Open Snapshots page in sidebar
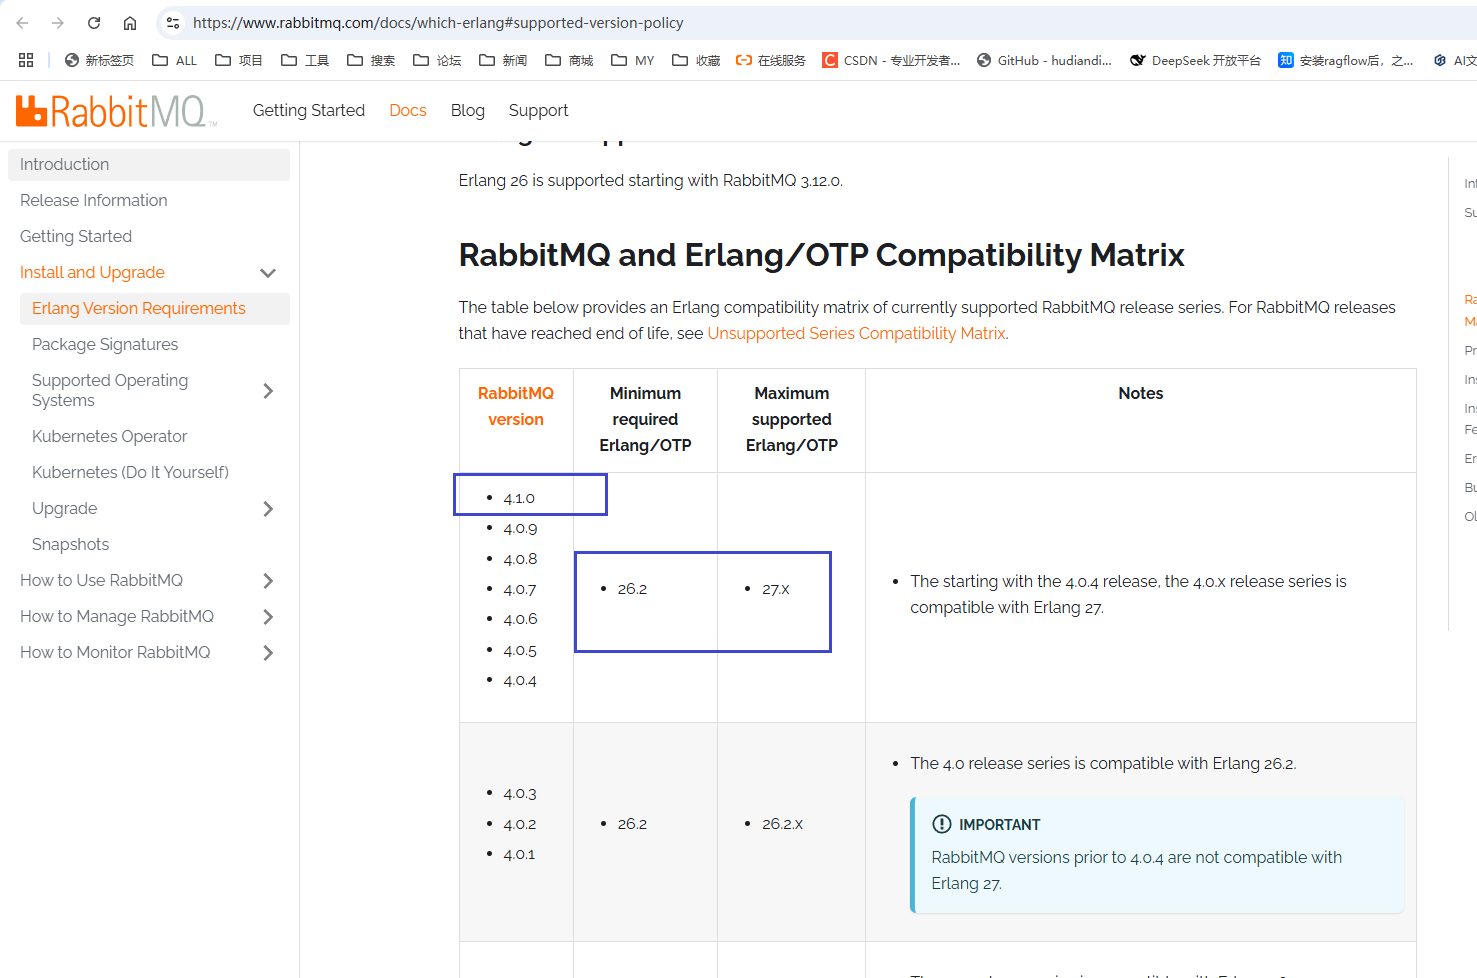1477x978 pixels. click(70, 544)
